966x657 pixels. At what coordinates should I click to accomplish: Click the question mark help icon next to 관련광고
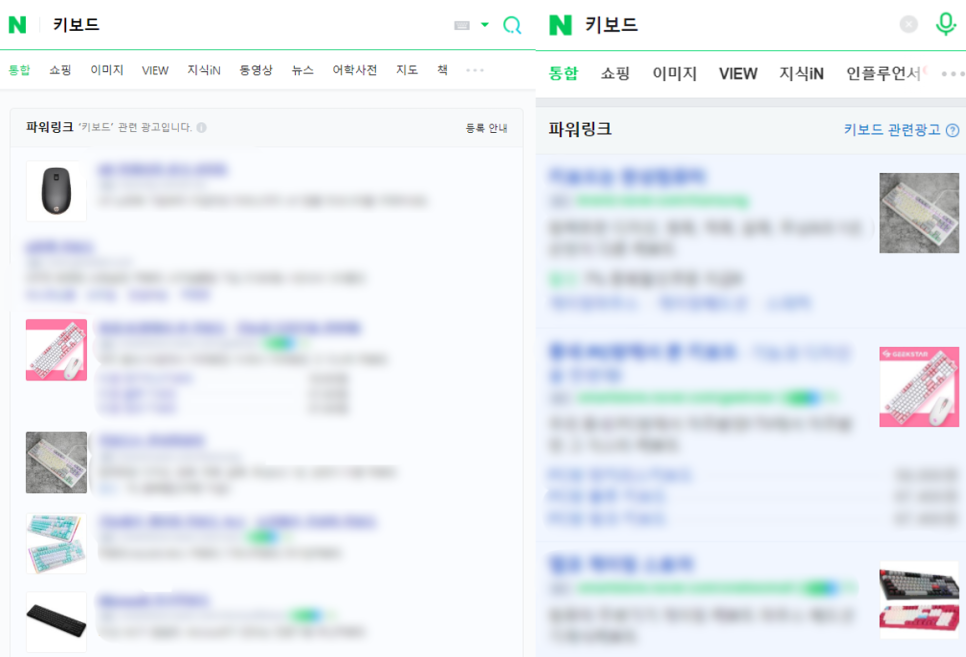click(x=952, y=130)
